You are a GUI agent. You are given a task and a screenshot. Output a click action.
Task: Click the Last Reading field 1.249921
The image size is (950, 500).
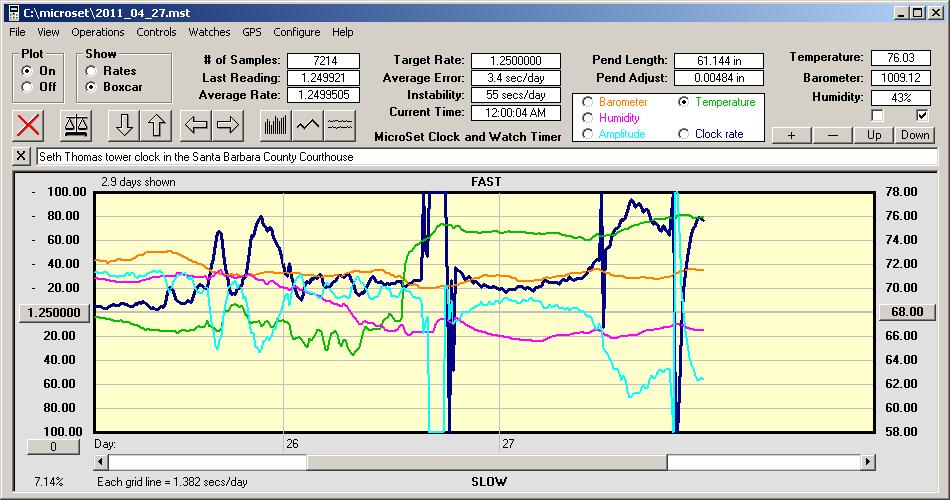(324, 78)
